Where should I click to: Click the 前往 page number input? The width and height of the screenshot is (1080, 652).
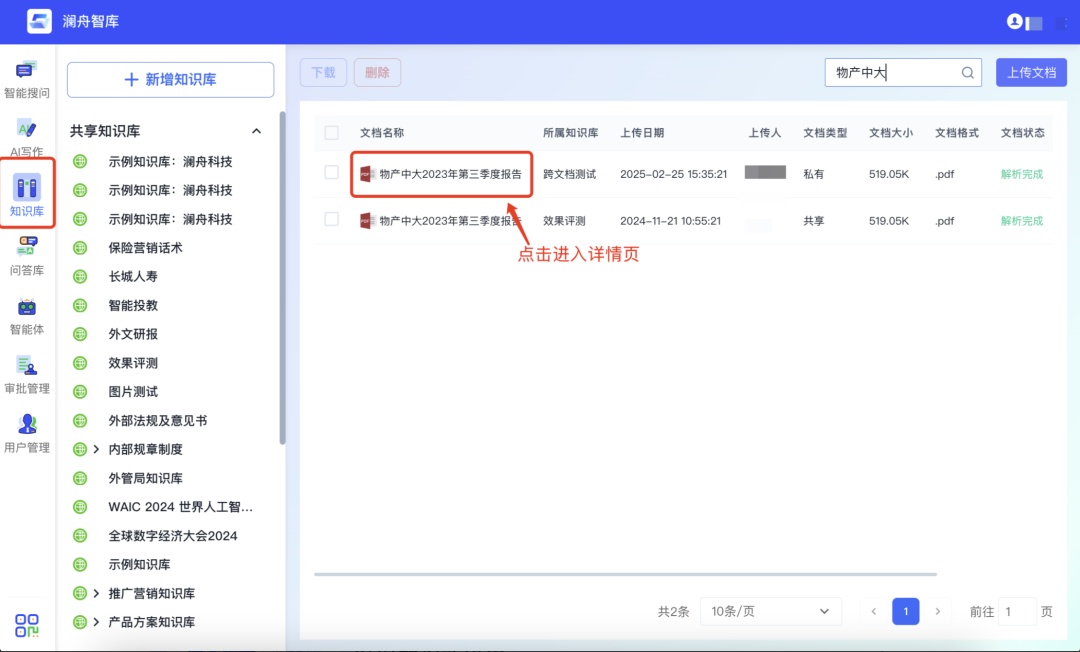coord(1017,611)
